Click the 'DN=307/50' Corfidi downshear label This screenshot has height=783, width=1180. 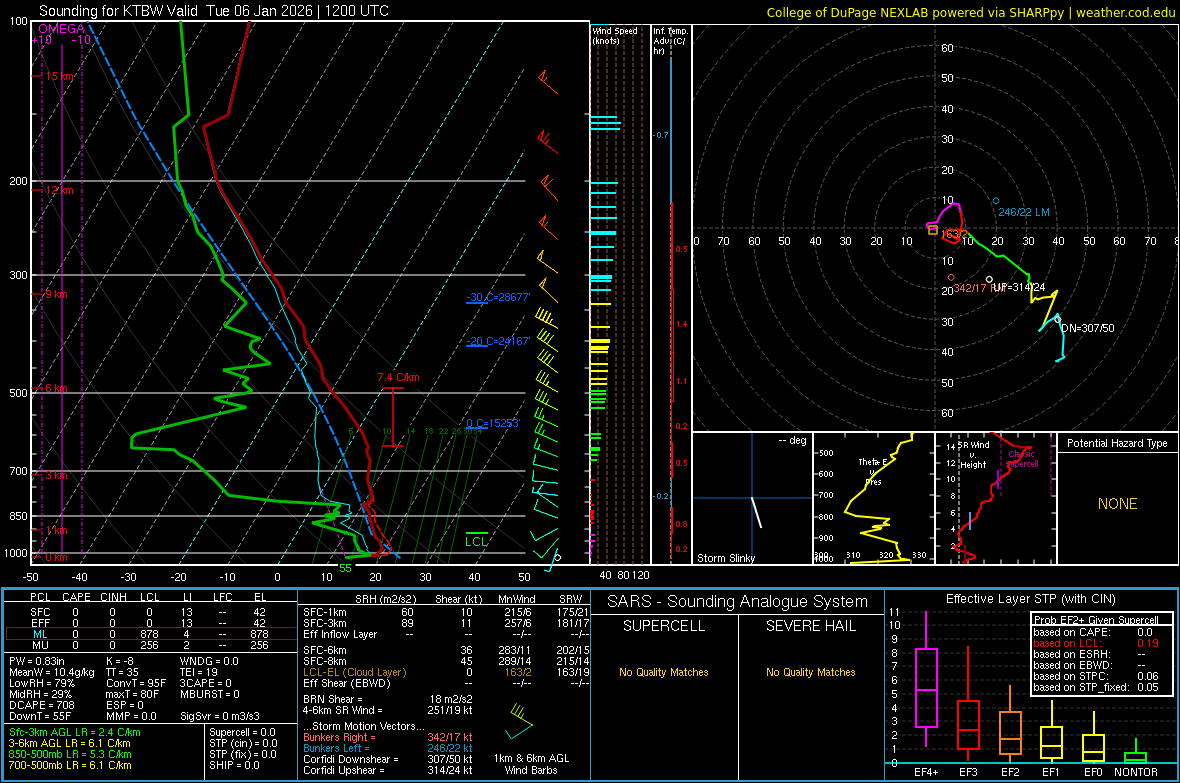point(1087,328)
